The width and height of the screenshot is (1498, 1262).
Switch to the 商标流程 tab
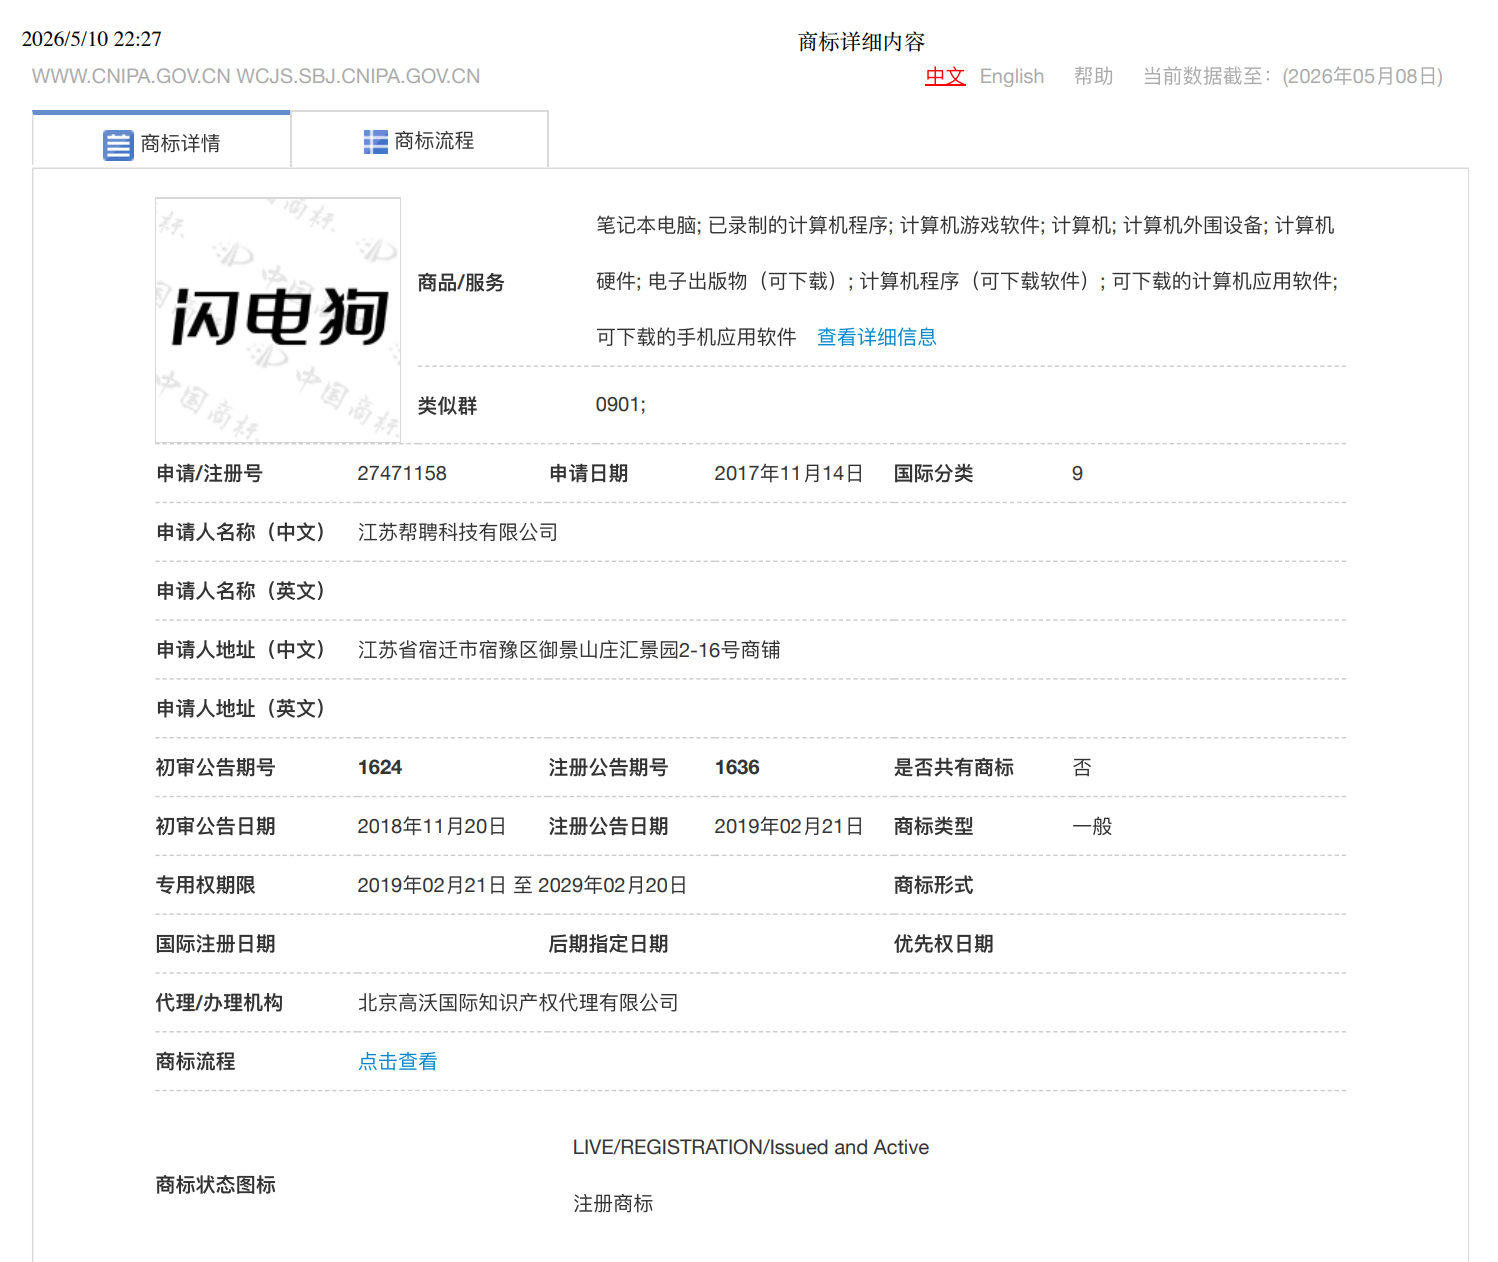(x=420, y=140)
